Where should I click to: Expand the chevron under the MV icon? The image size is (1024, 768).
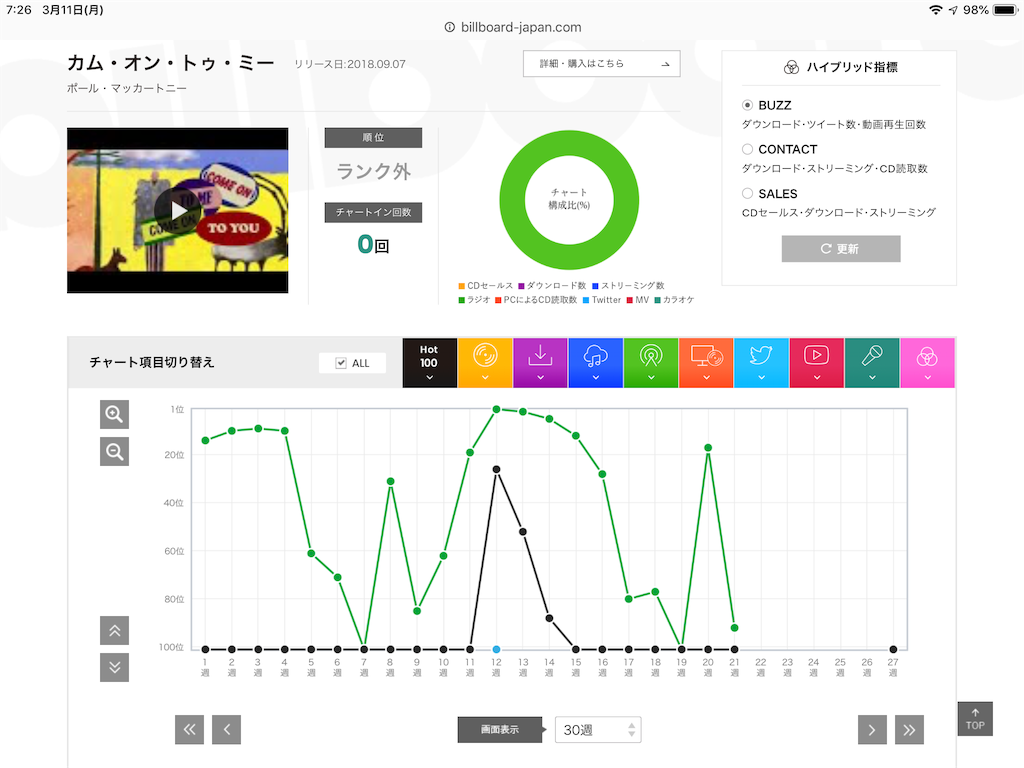(816, 377)
